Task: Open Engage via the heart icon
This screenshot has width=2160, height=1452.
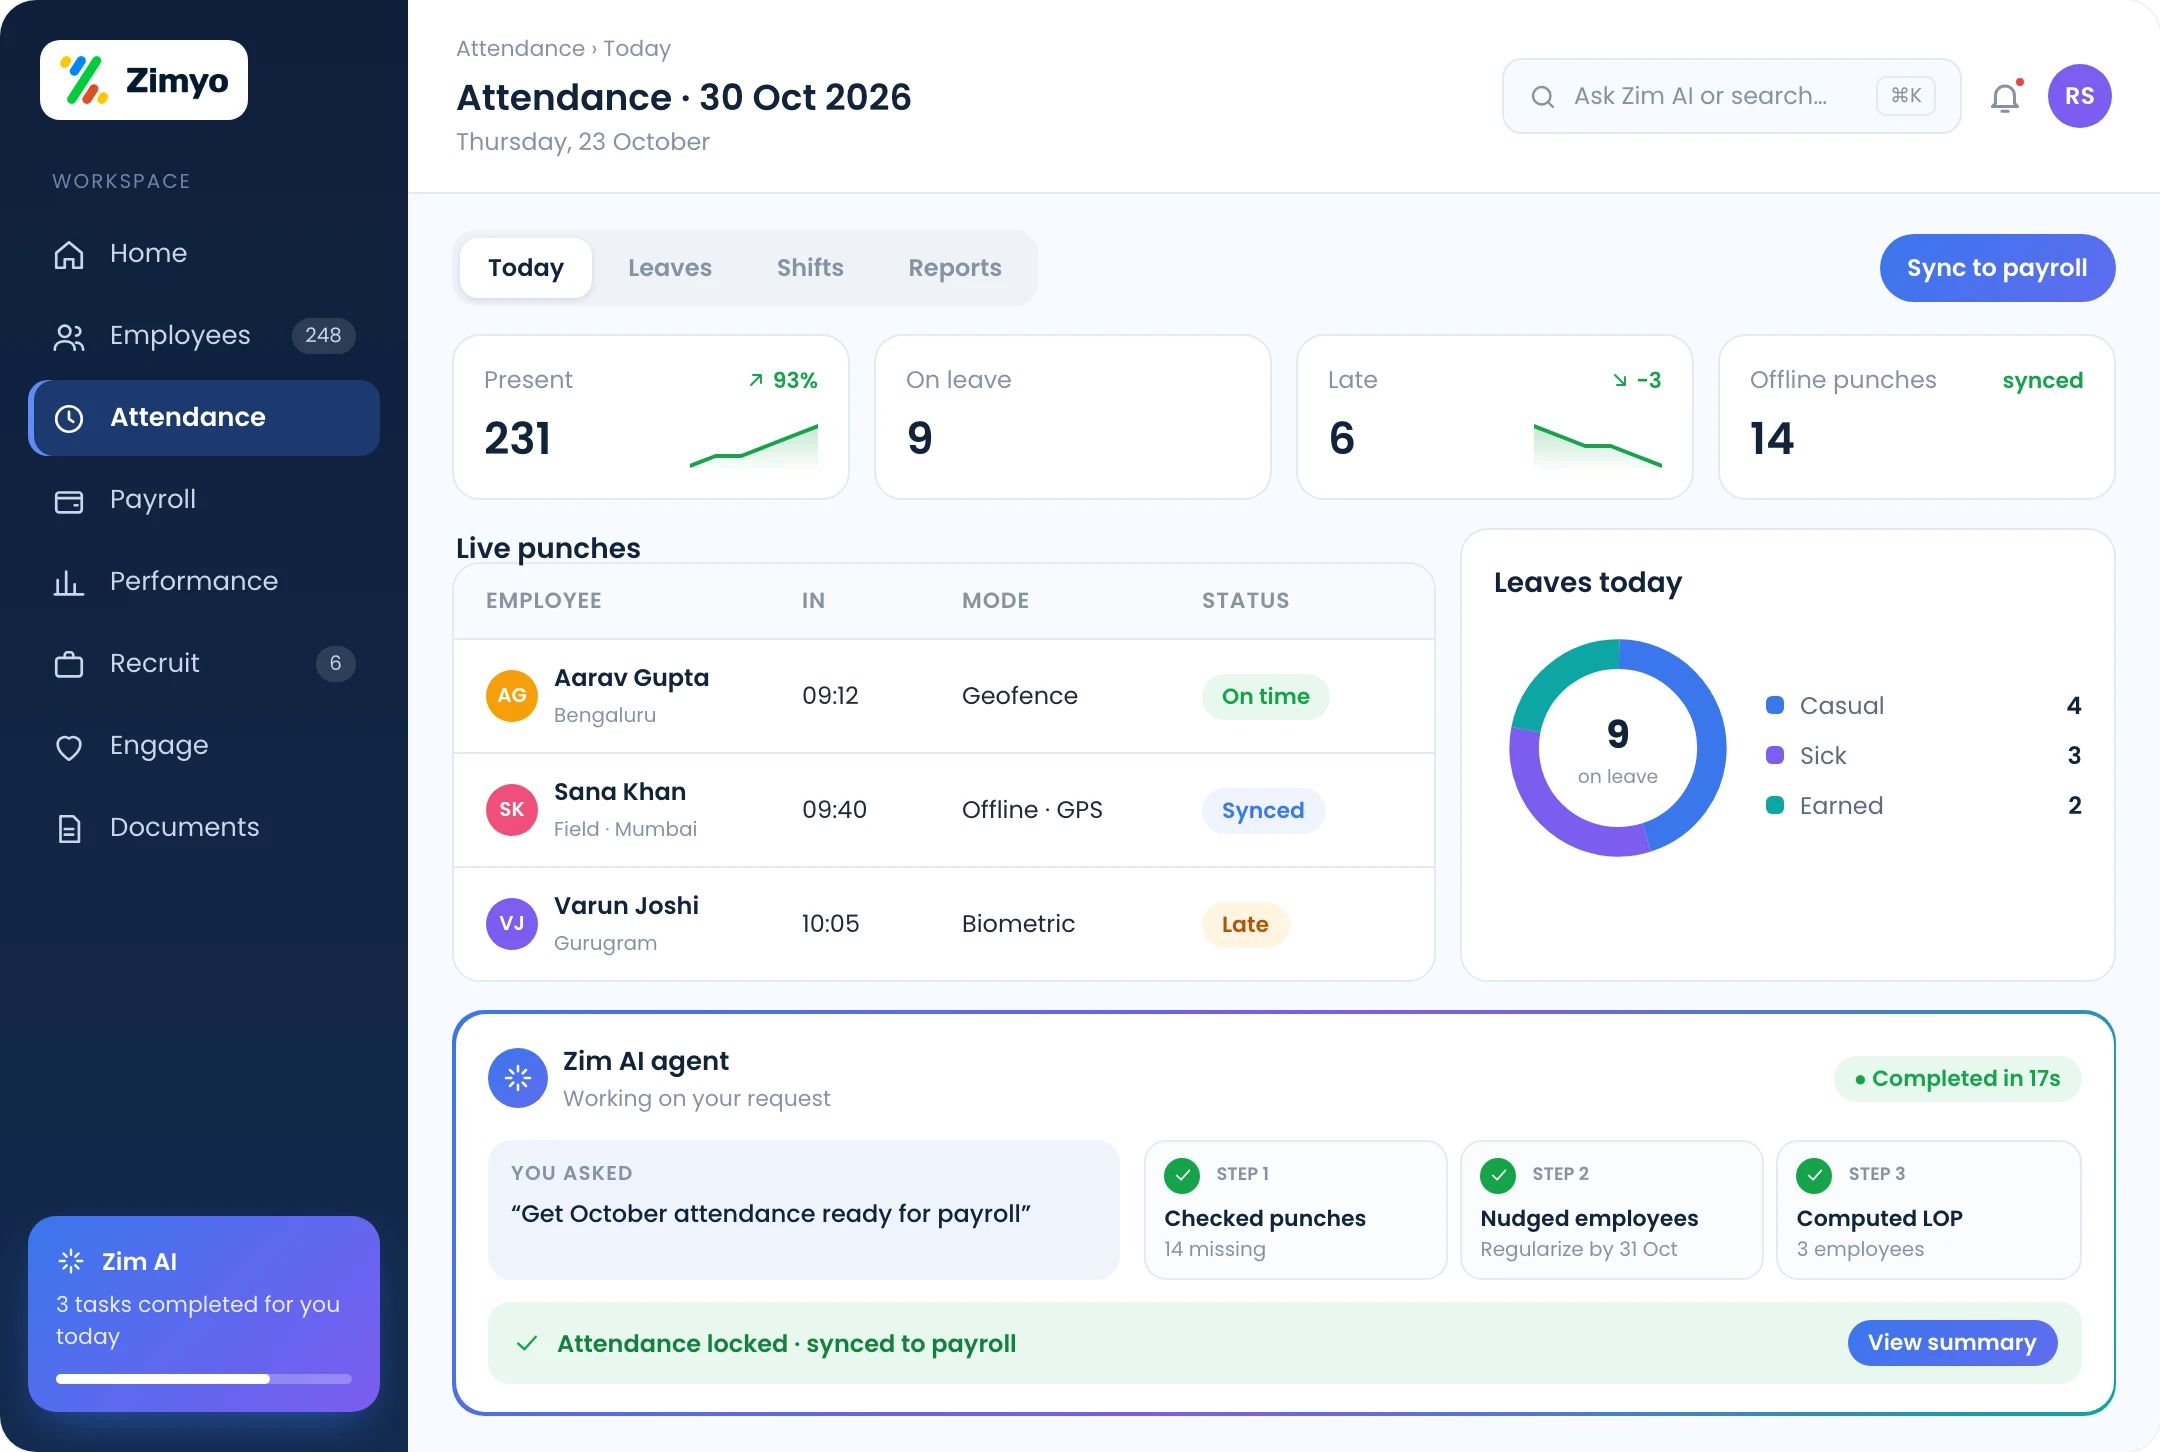Action: 69,746
